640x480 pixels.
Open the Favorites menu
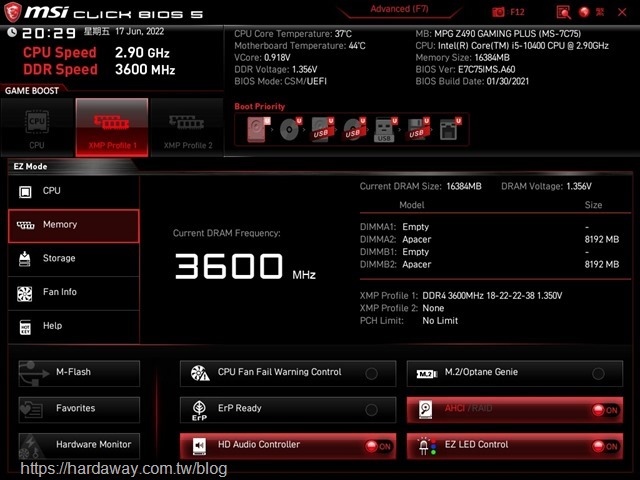click(79, 409)
